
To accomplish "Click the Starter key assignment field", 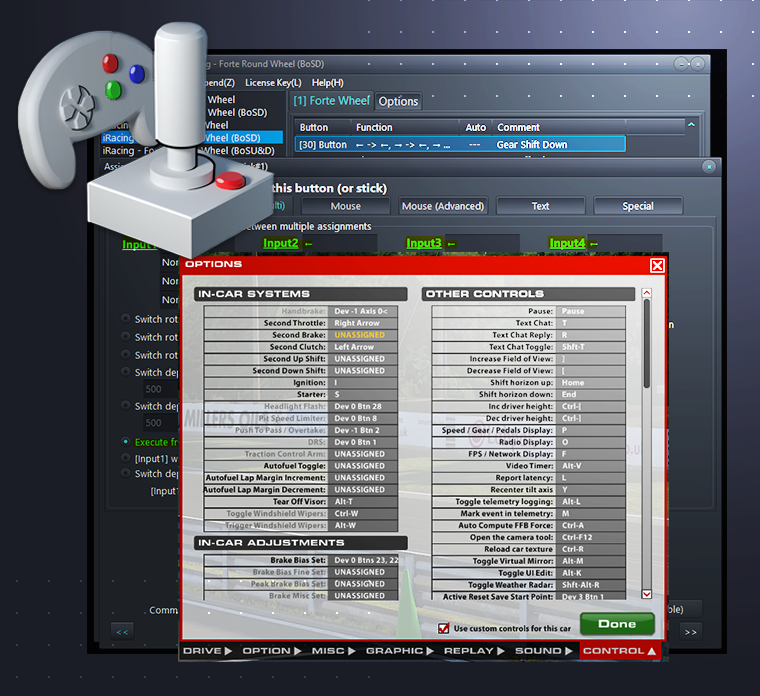I will [363, 394].
